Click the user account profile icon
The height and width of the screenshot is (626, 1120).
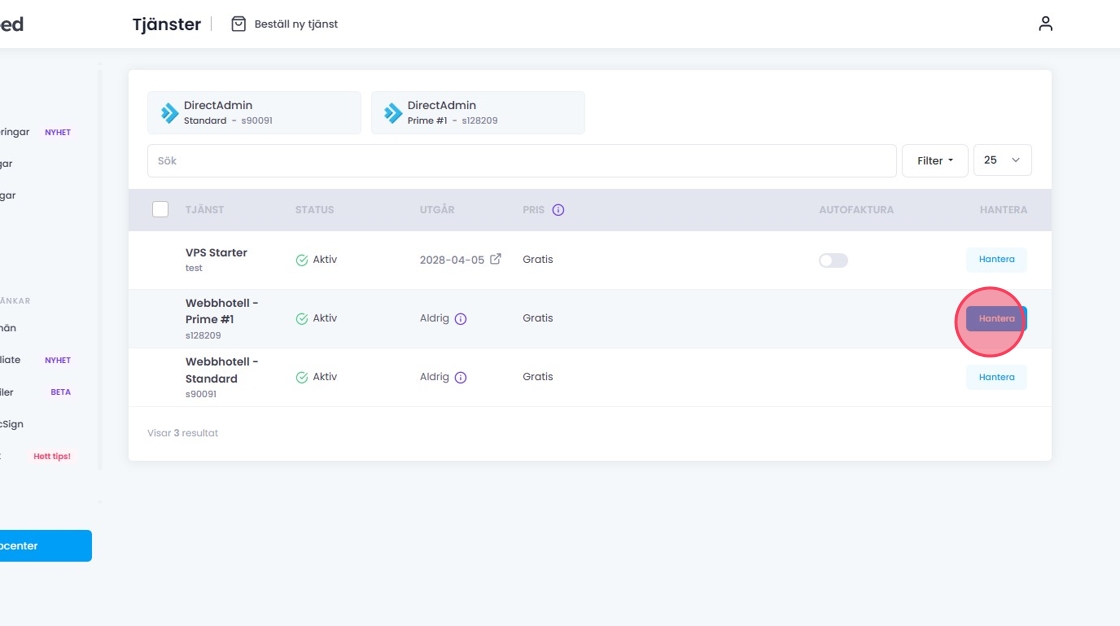click(x=1045, y=24)
